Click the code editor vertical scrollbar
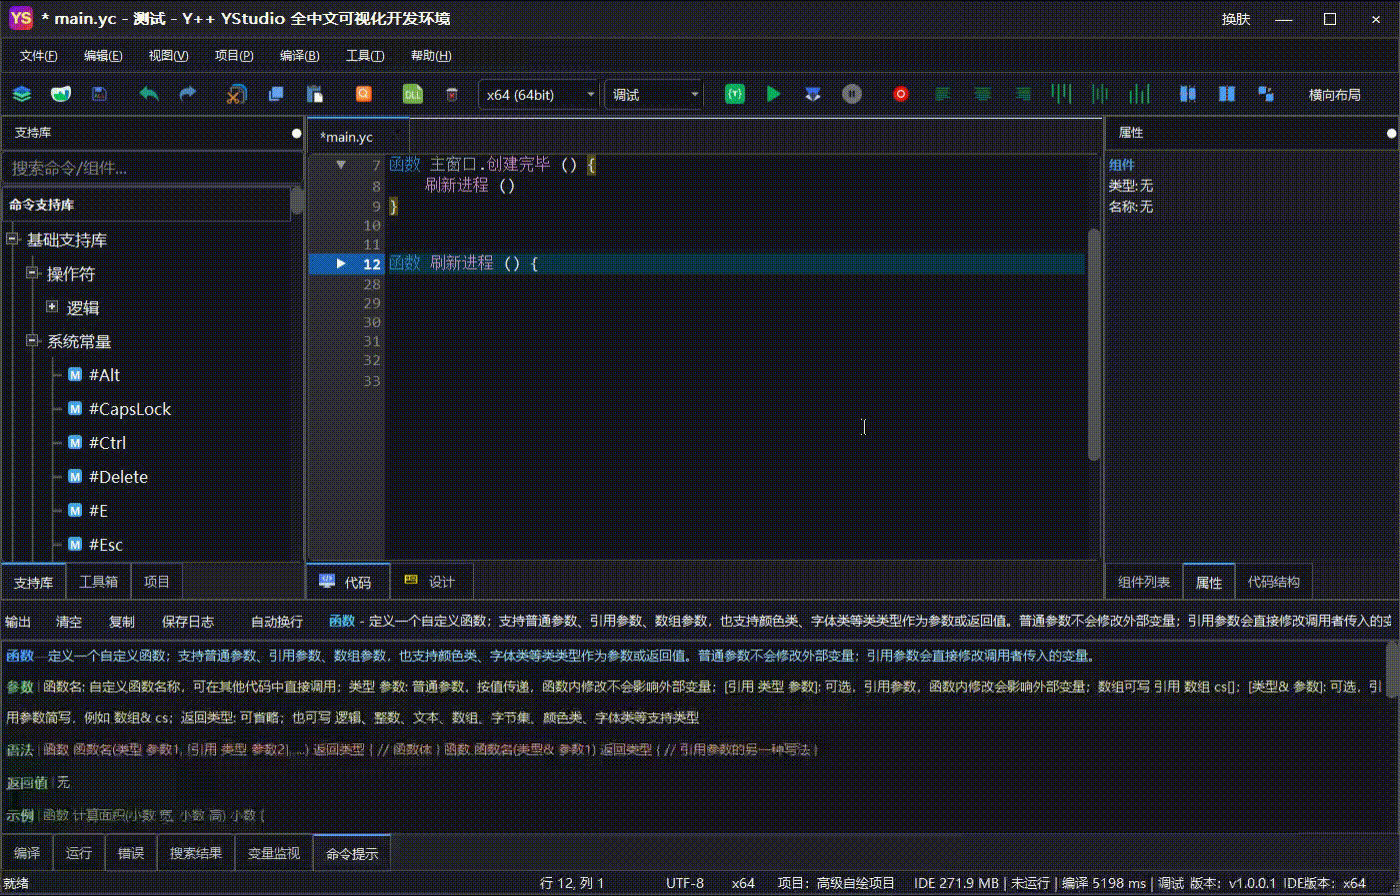The width and height of the screenshot is (1400, 896). point(1094,345)
